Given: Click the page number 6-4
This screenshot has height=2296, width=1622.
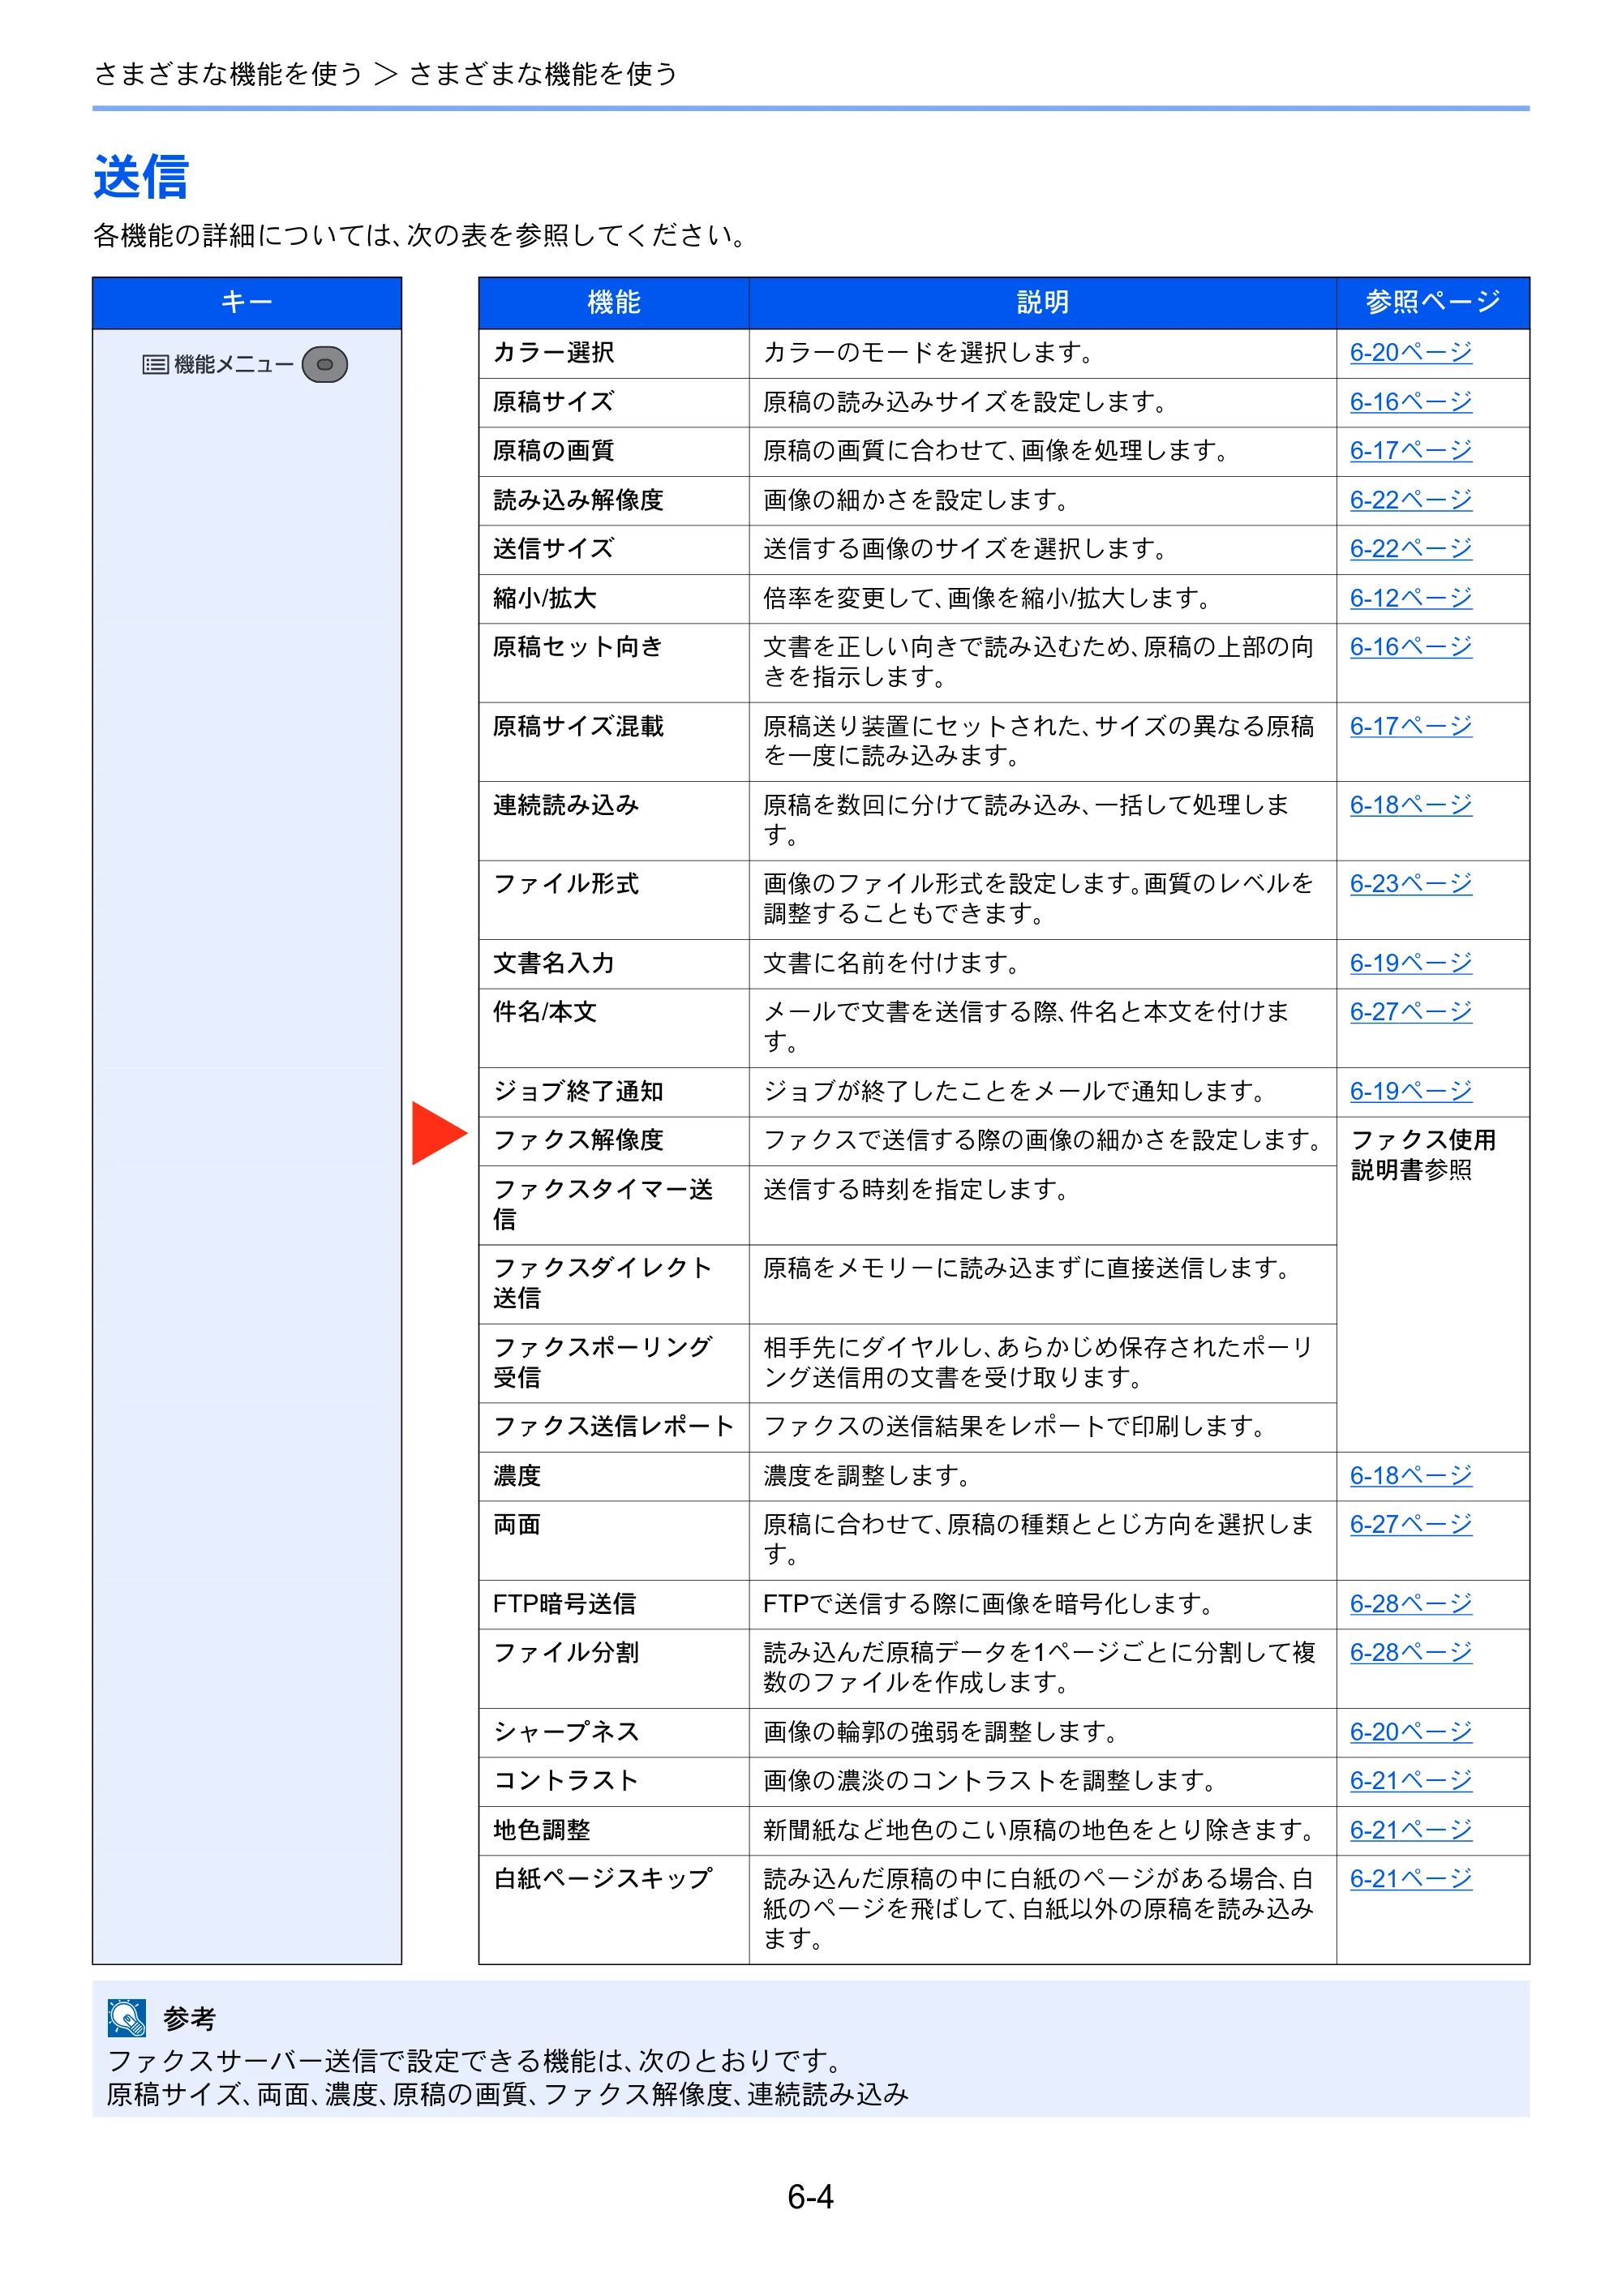Looking at the screenshot, I should point(810,2197).
